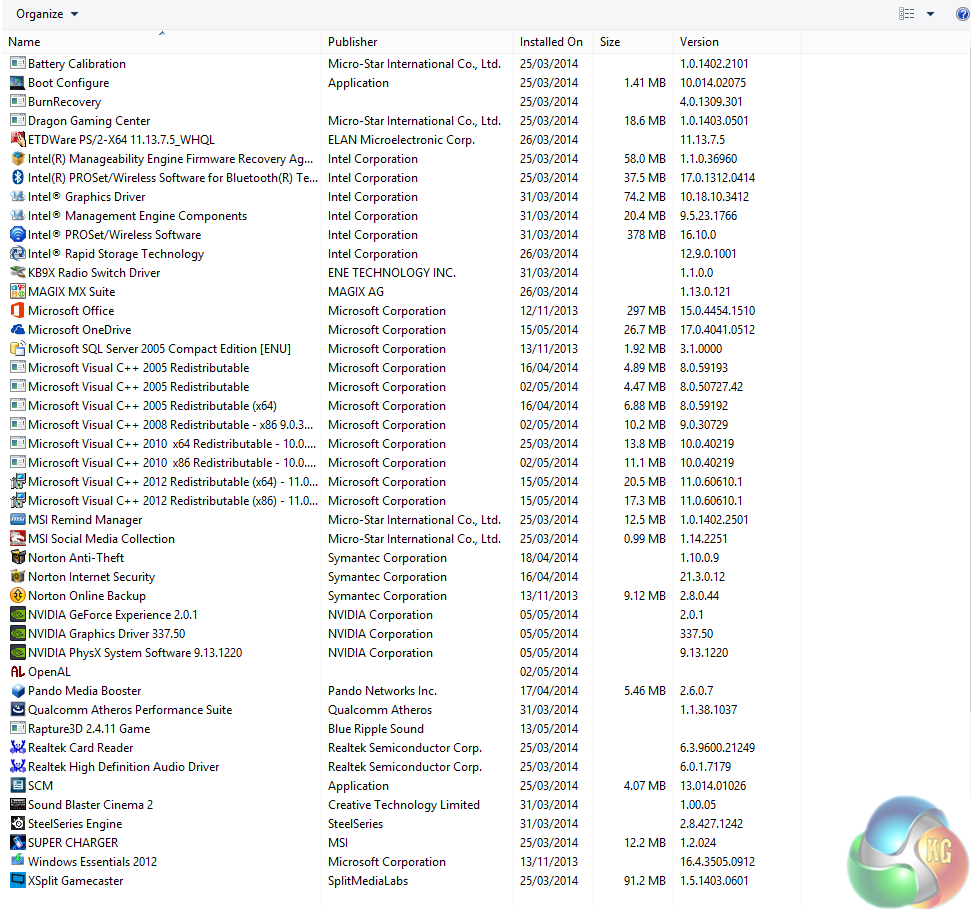The width and height of the screenshot is (971, 911).
Task: Click Visual C++ 2008 Redistributable x86 entry
Action: (x=171, y=424)
